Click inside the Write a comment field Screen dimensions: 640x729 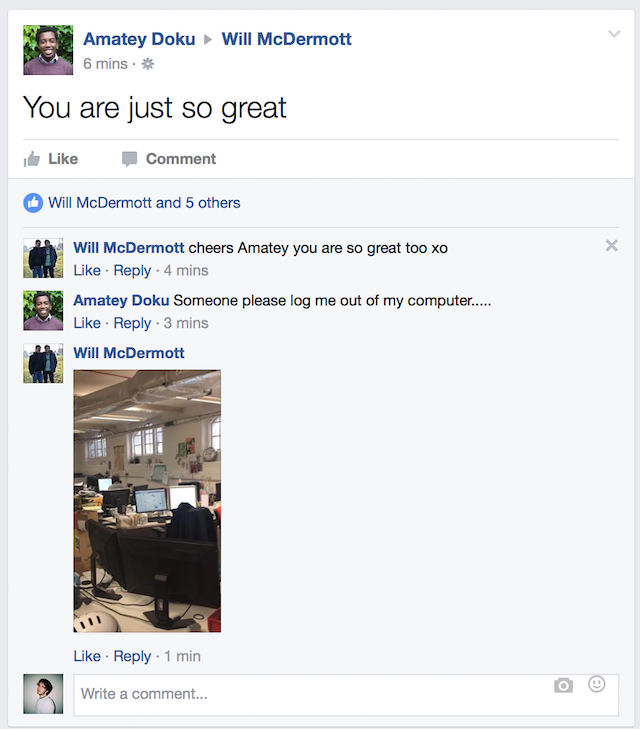click(x=346, y=695)
